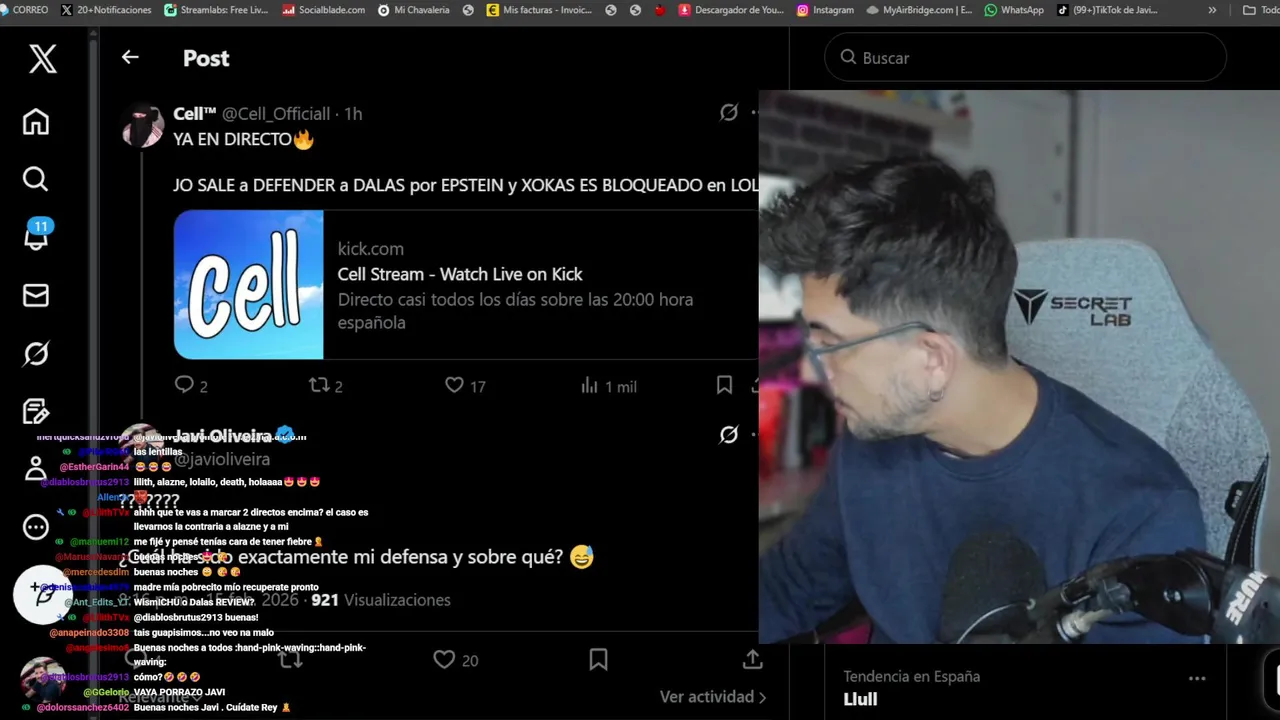Expand hidden bookmarks with the chevron

click(1212, 10)
